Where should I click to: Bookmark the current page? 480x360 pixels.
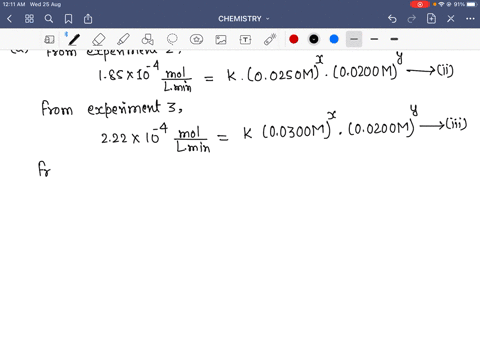68,19
